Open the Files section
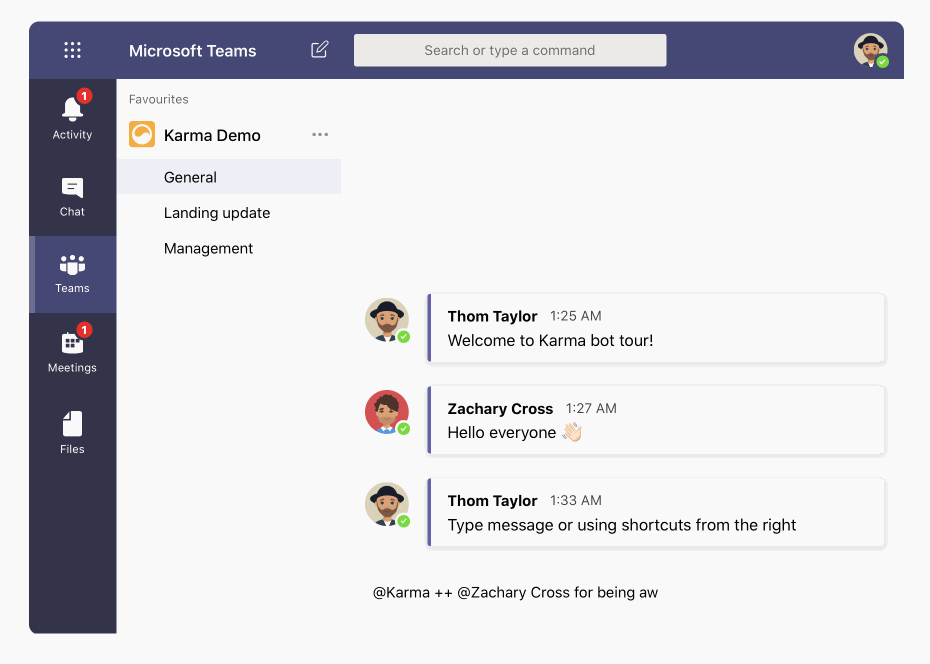This screenshot has height=664, width=930. pyautogui.click(x=72, y=432)
